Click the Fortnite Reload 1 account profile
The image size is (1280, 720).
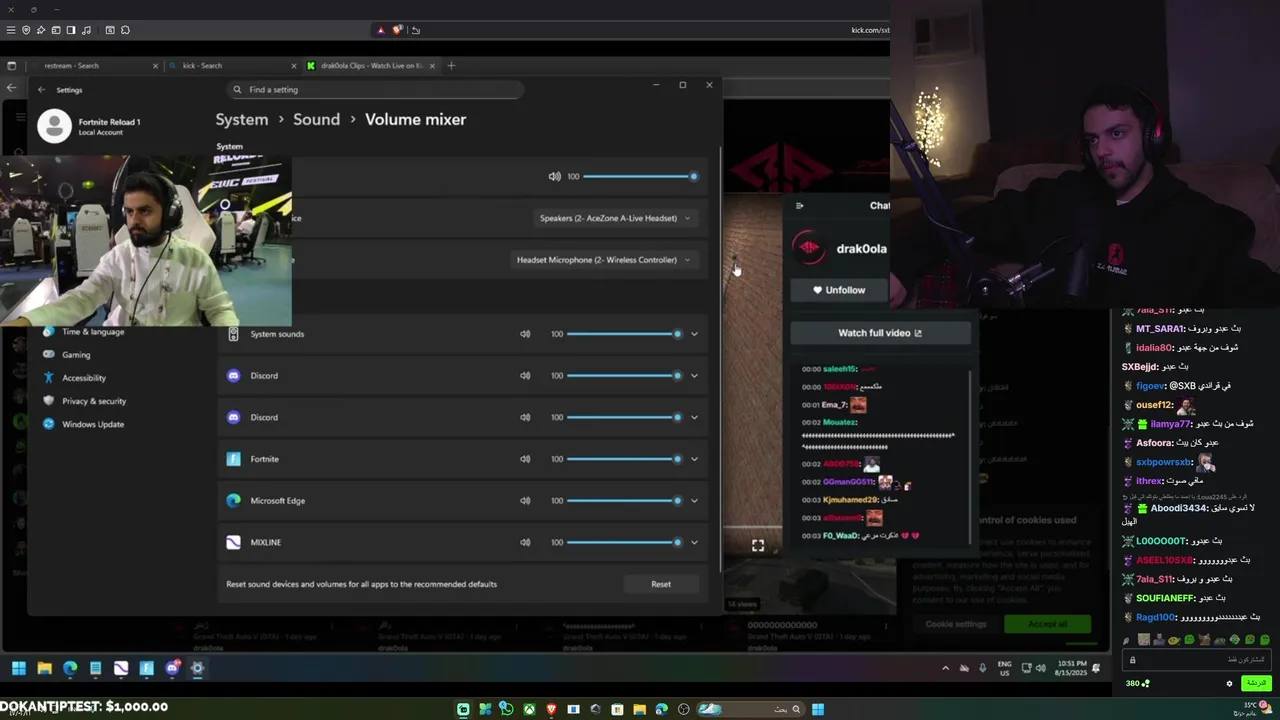(90, 126)
